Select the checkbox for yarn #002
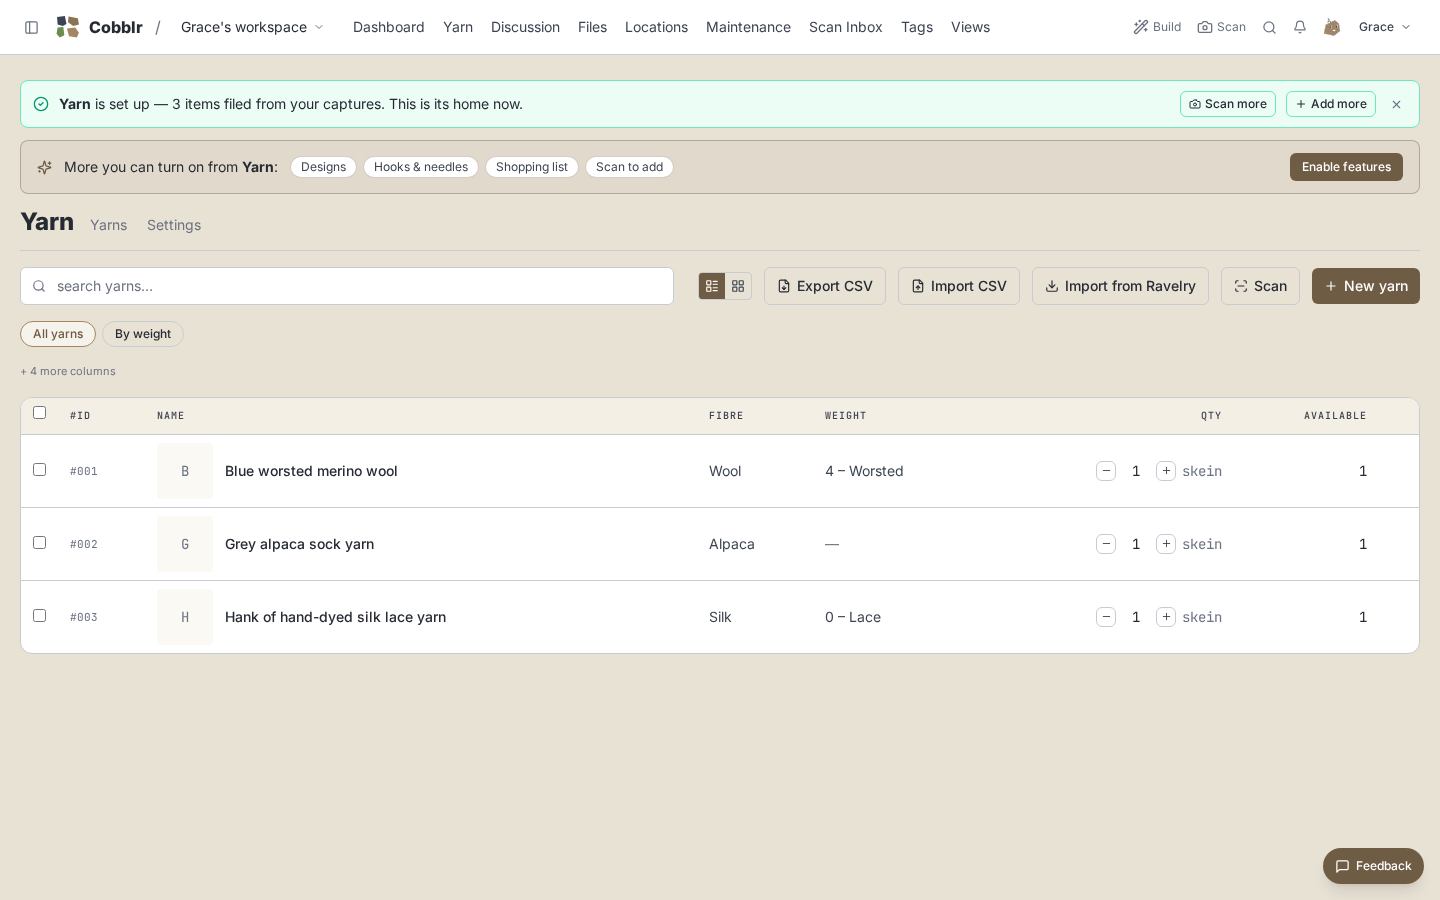Viewport: 1440px width, 900px height. click(x=40, y=543)
